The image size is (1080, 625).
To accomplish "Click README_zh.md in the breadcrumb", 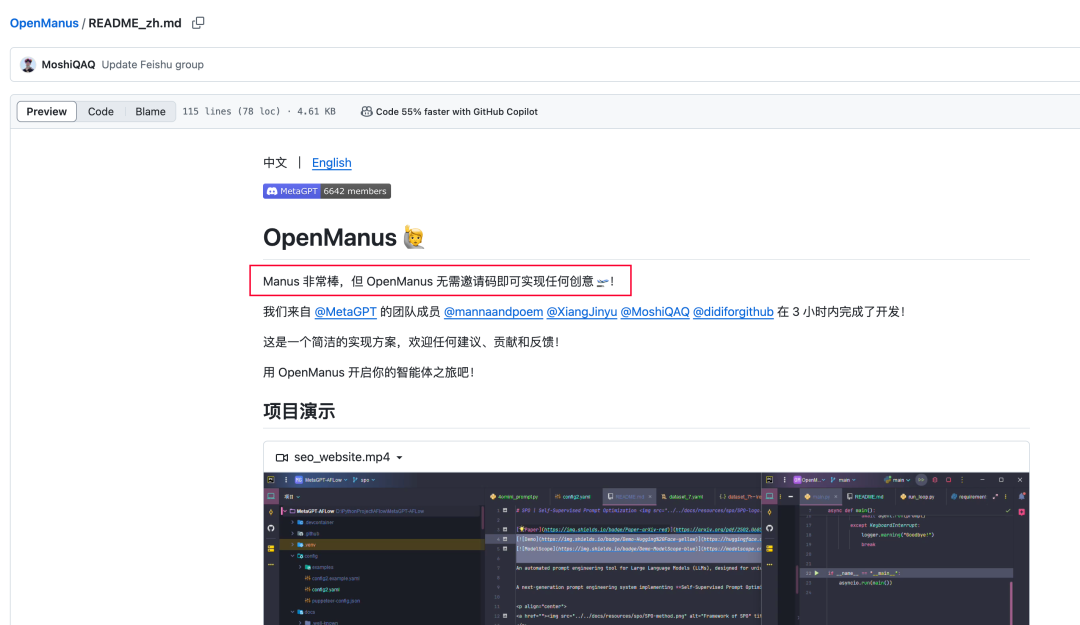I will [135, 23].
